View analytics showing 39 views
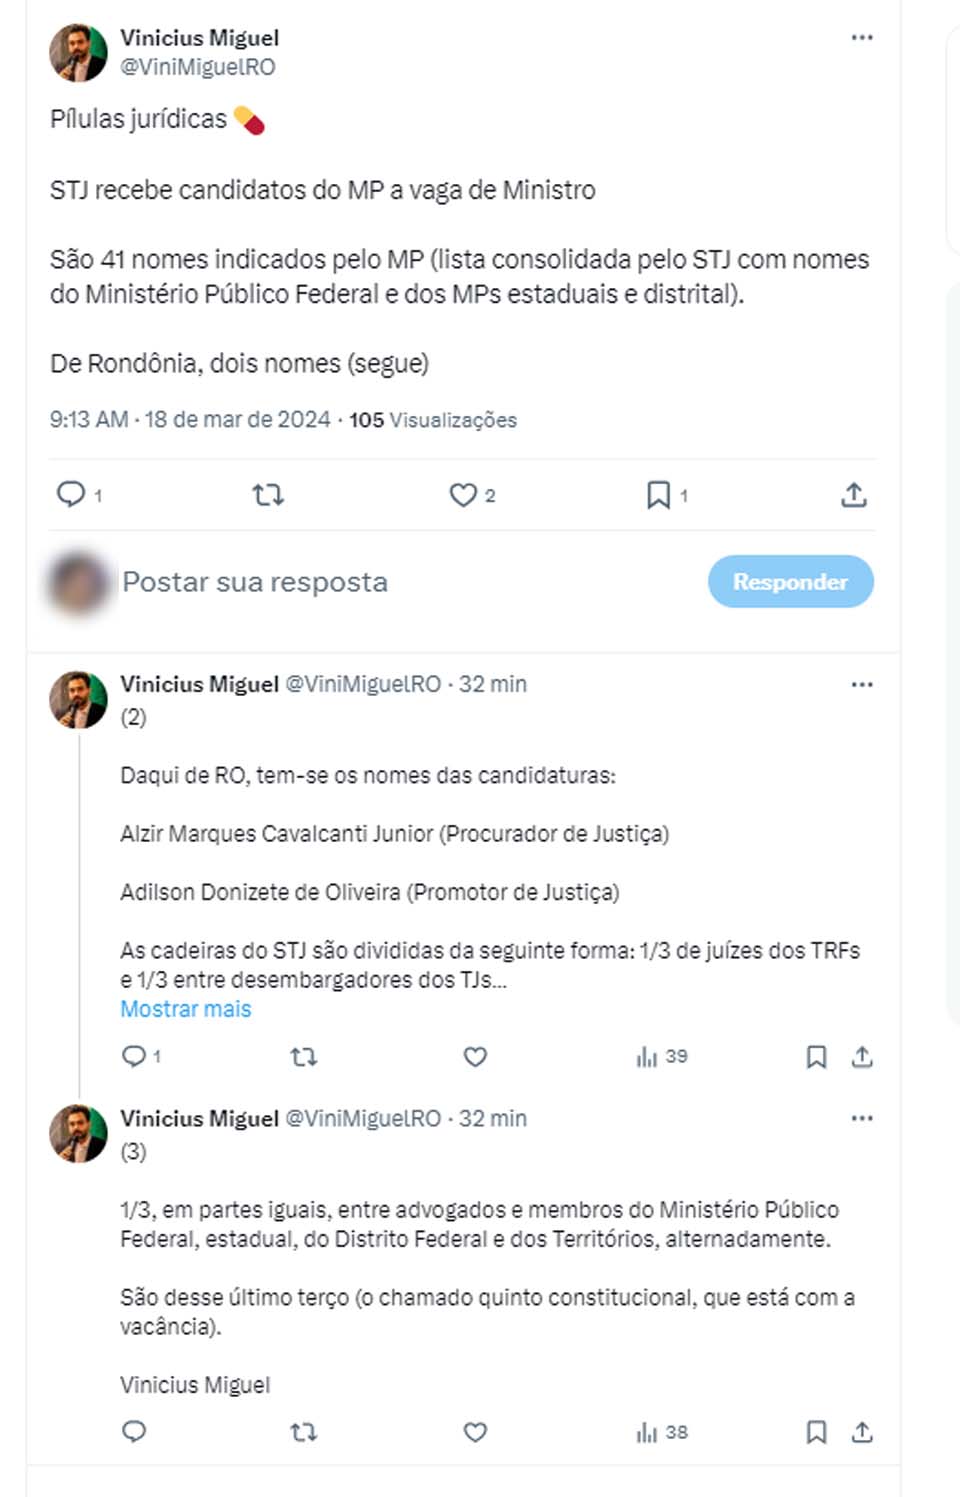 661,1056
